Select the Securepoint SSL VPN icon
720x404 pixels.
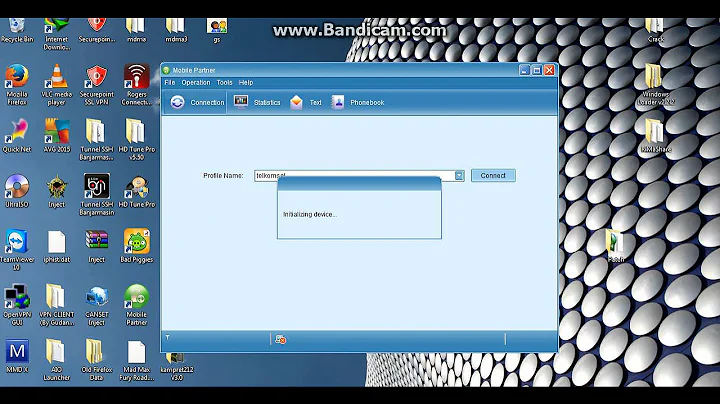pos(96,85)
